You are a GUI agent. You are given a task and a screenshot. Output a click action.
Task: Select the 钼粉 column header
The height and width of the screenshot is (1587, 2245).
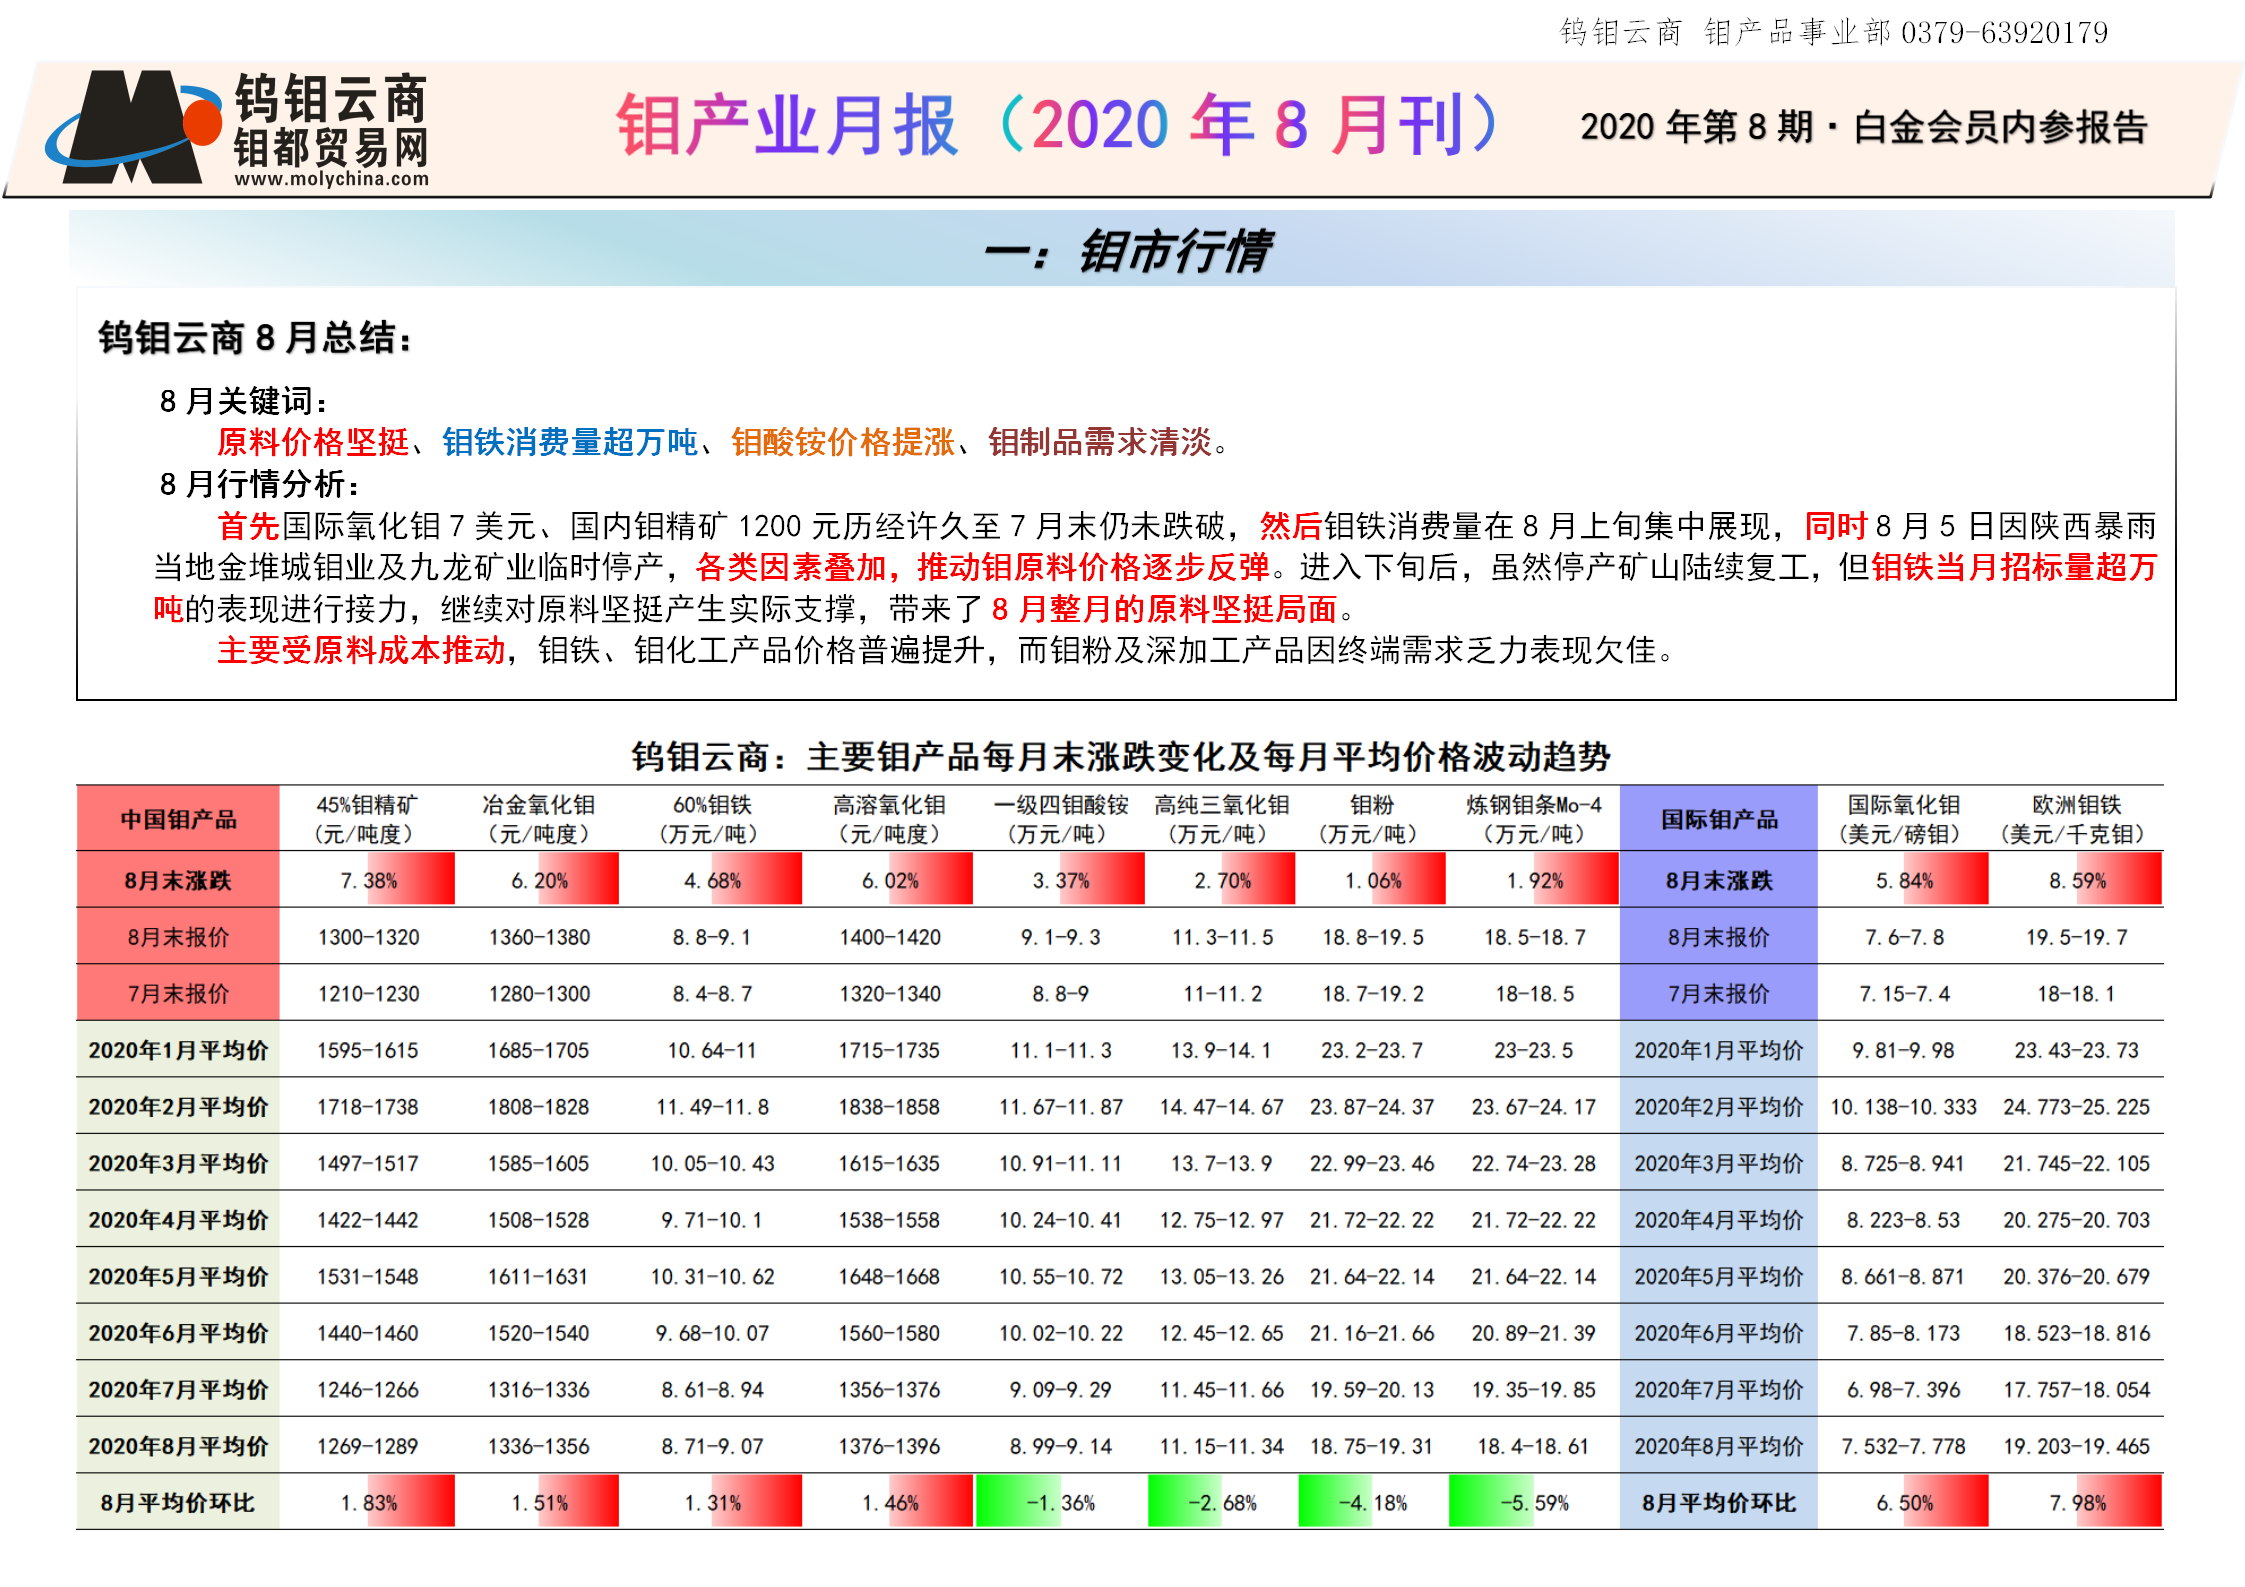[1372, 819]
